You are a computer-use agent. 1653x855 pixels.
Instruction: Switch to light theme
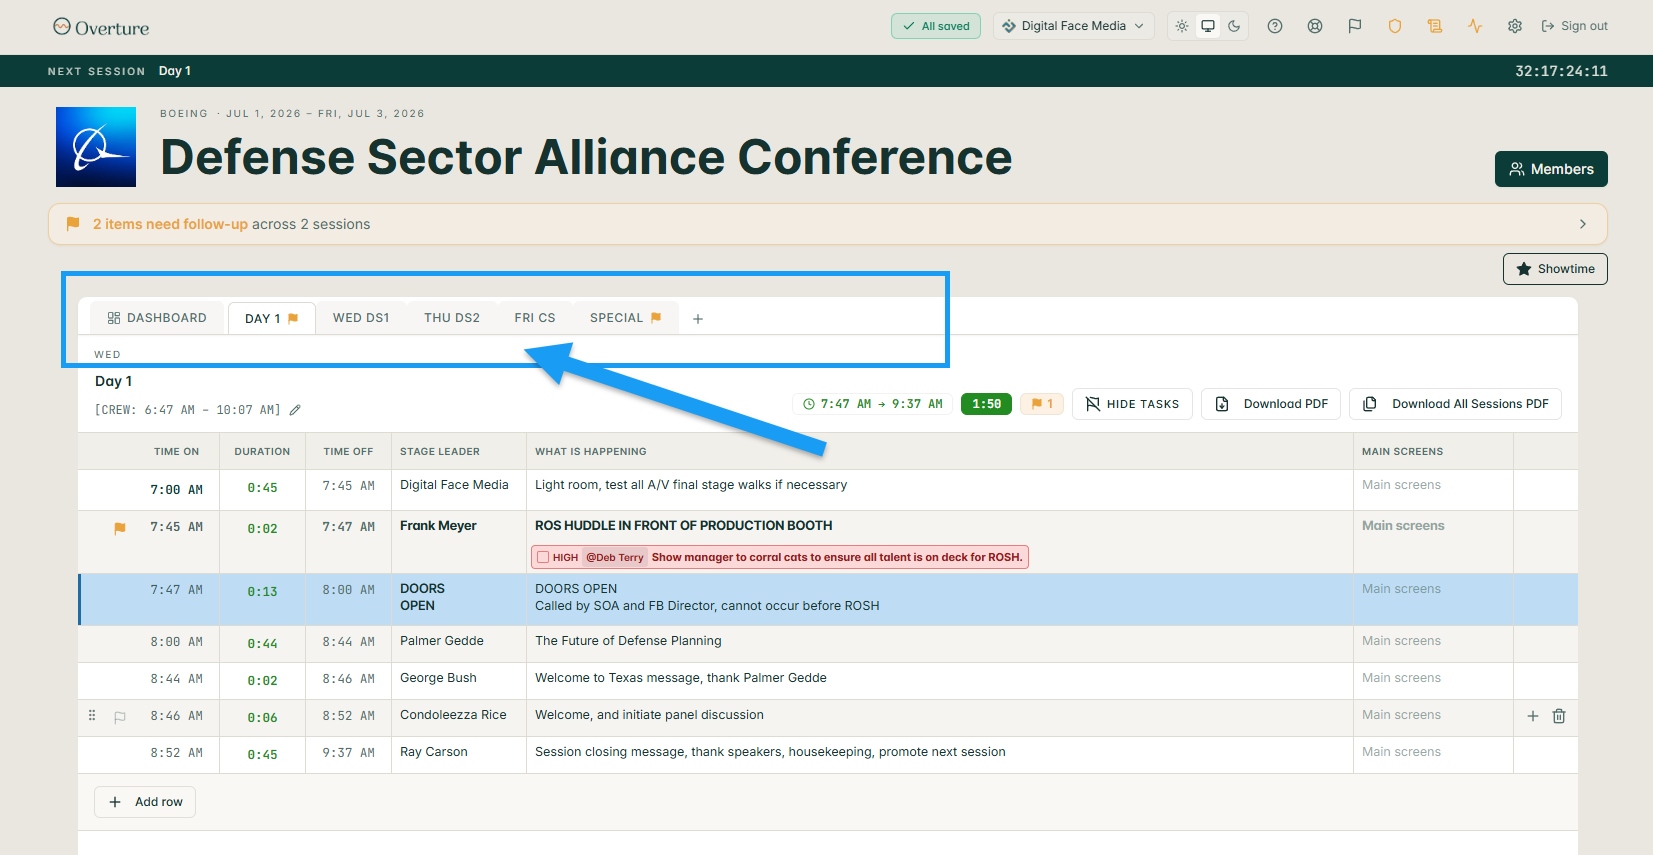1182,26
